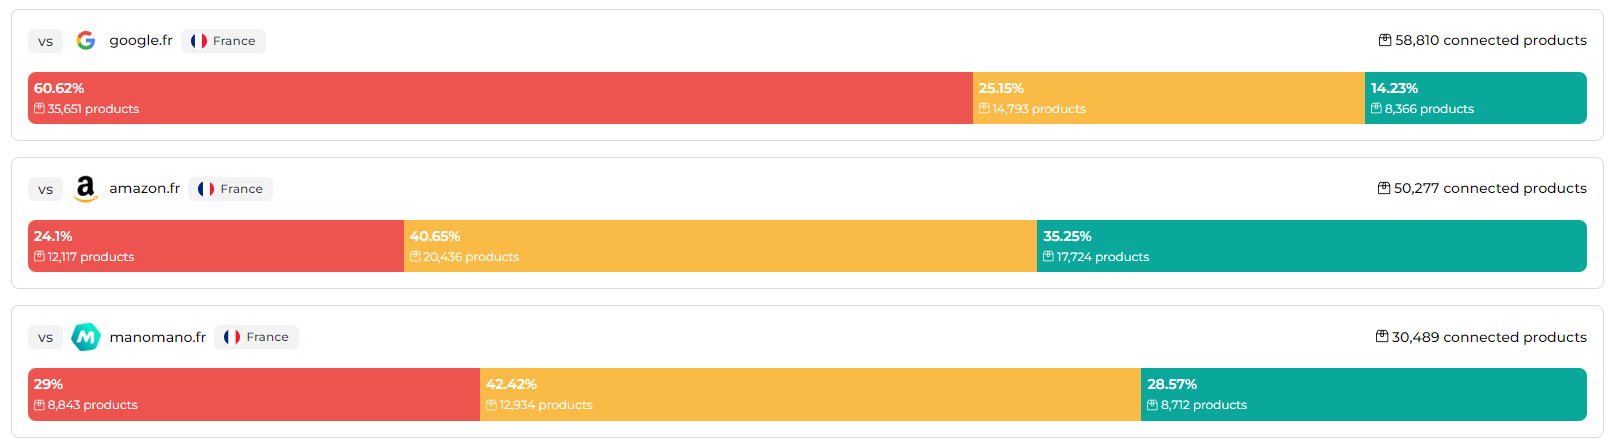This screenshot has height=442, width=1616.
Task: Click the box icon next to 50,277 connected products
Action: [1383, 188]
